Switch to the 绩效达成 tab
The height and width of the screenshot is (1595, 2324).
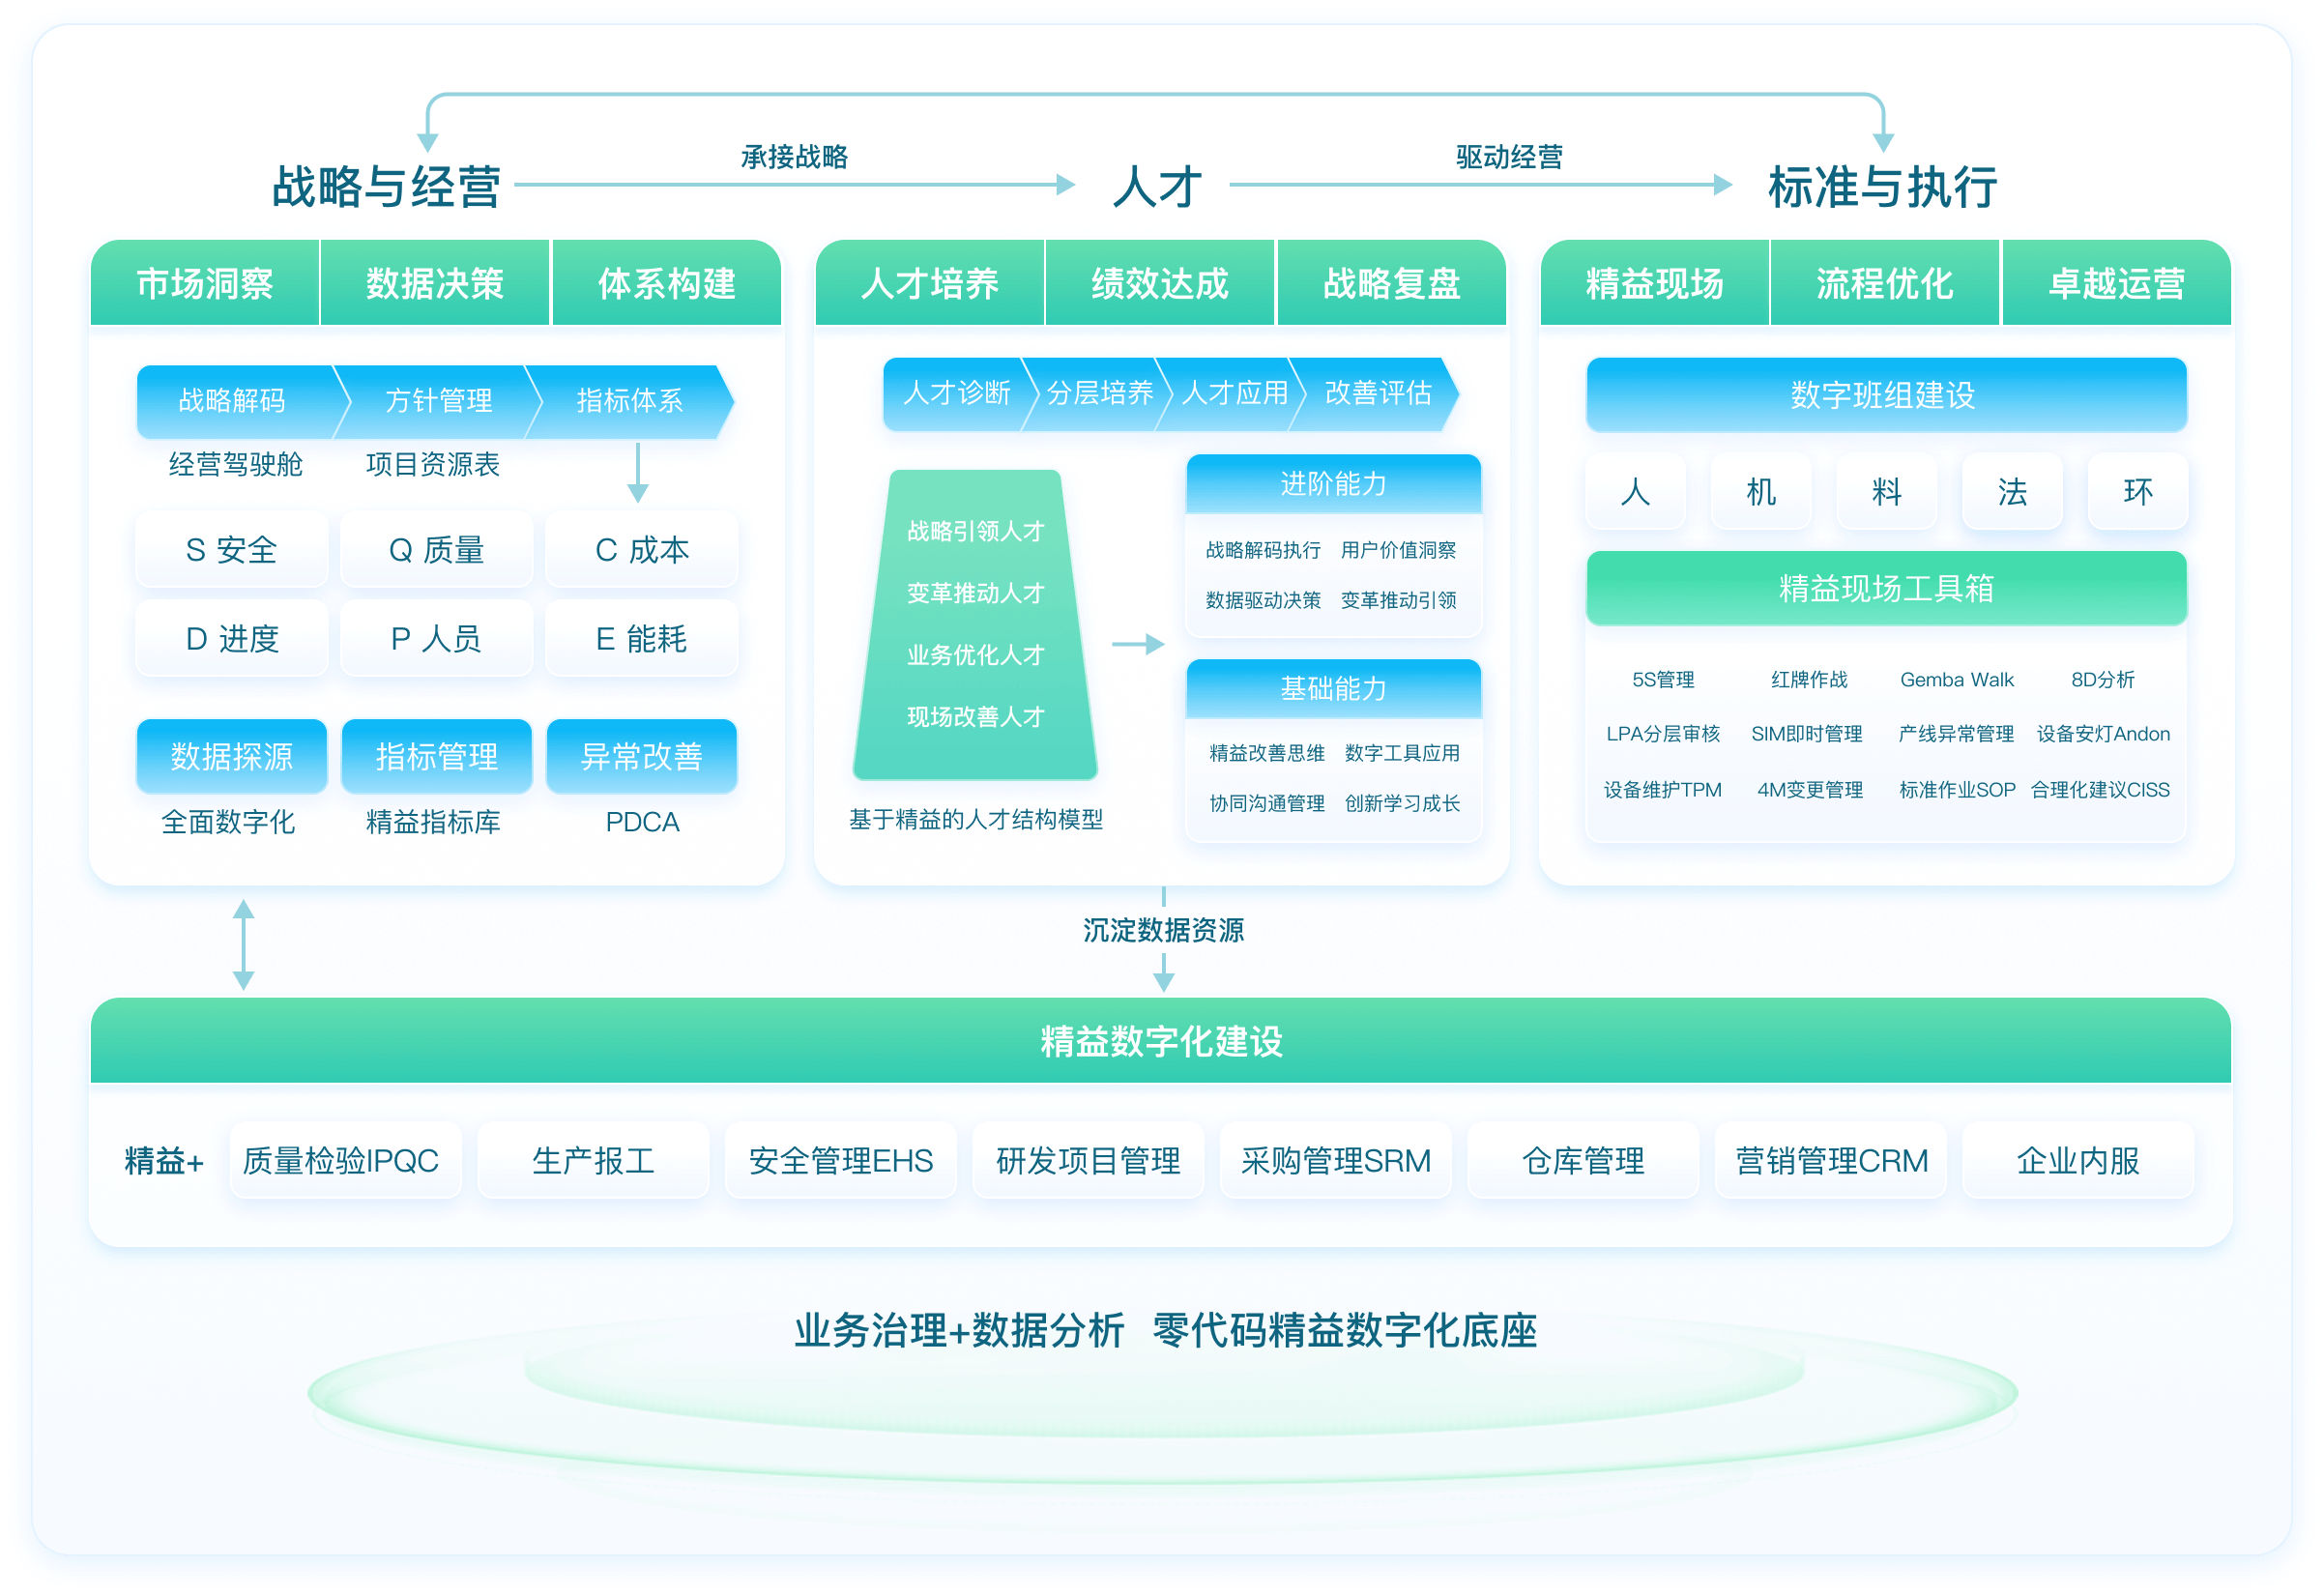point(1160,284)
